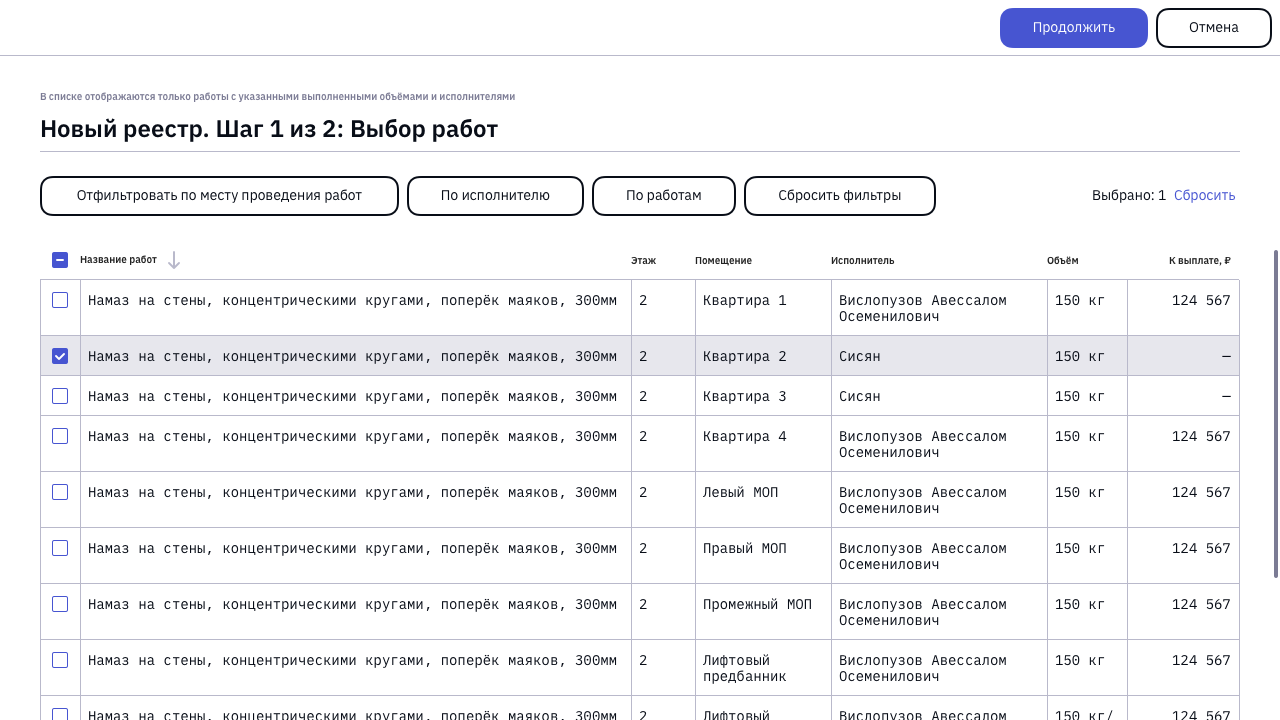Click the Промежный МОП cell

click(x=763, y=612)
